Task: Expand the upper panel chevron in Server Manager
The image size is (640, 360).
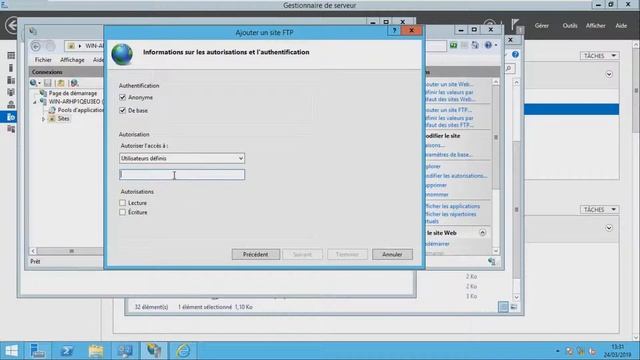Action: pyautogui.click(x=609, y=74)
